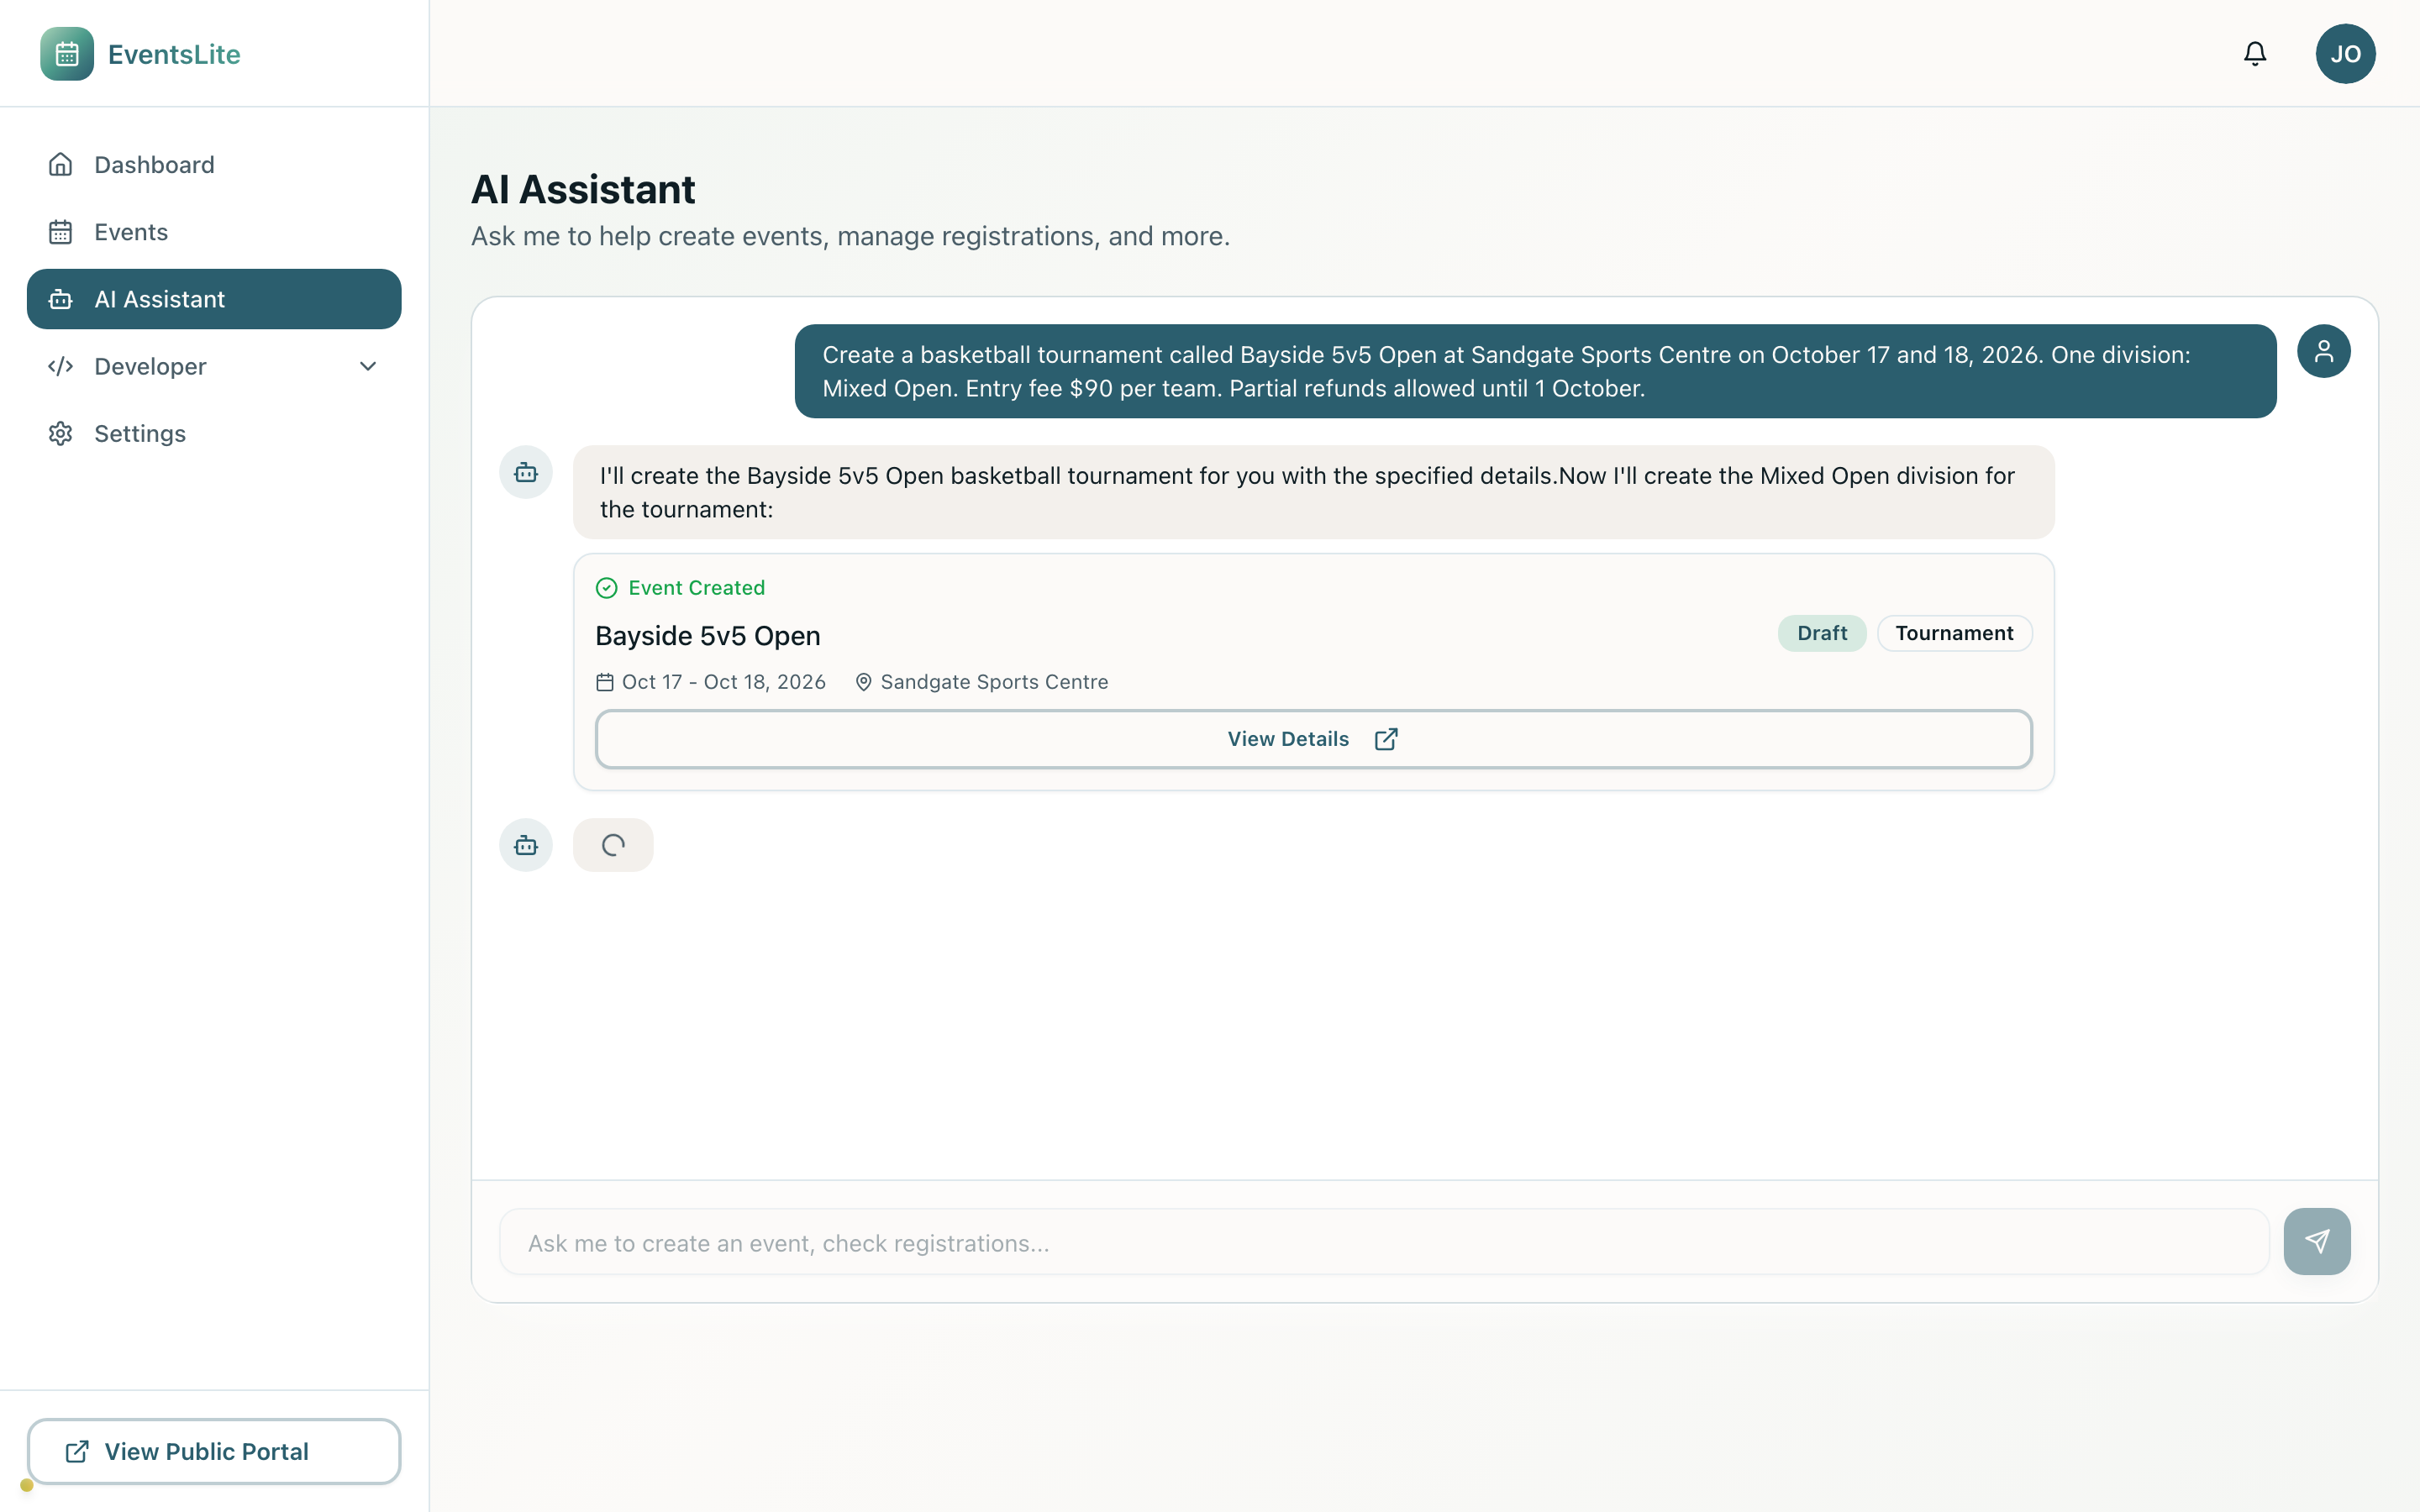This screenshot has height=1512, width=2420.
Task: Open the notifications bell
Action: click(2254, 54)
